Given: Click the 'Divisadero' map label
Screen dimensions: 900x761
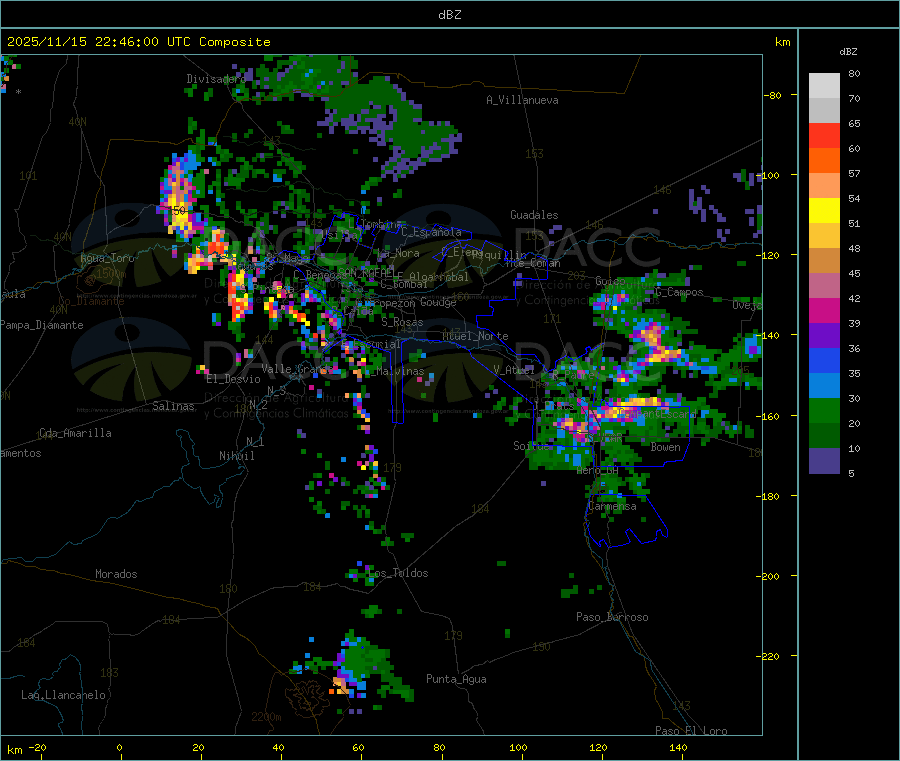Looking at the screenshot, I should pyautogui.click(x=216, y=79).
